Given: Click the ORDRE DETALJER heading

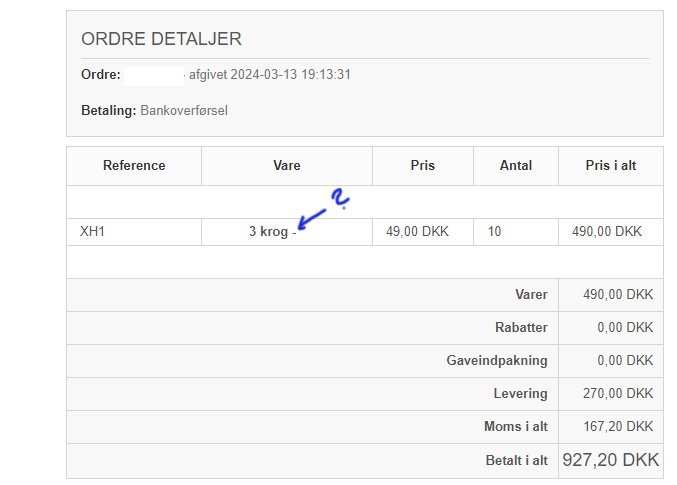Looking at the screenshot, I should tap(161, 40).
